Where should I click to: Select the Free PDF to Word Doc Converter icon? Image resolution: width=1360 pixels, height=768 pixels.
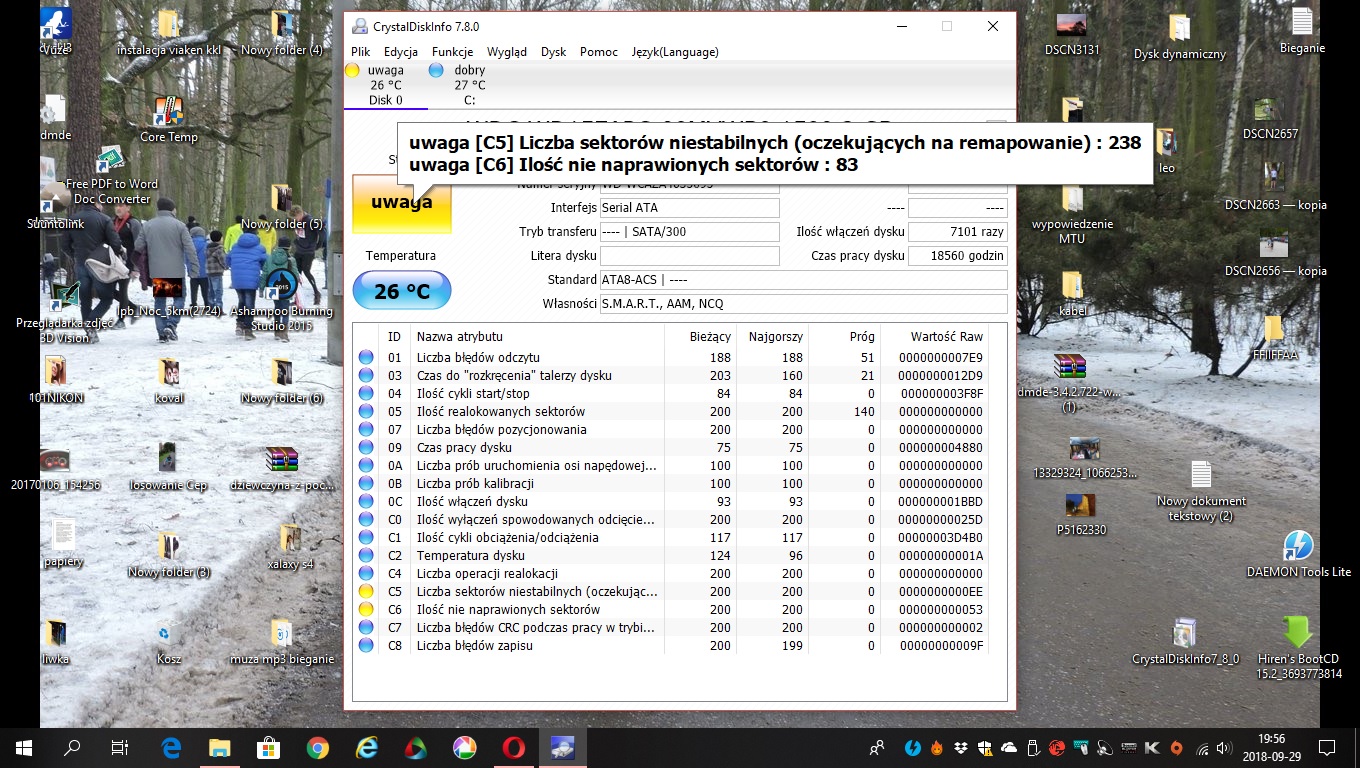point(112,176)
